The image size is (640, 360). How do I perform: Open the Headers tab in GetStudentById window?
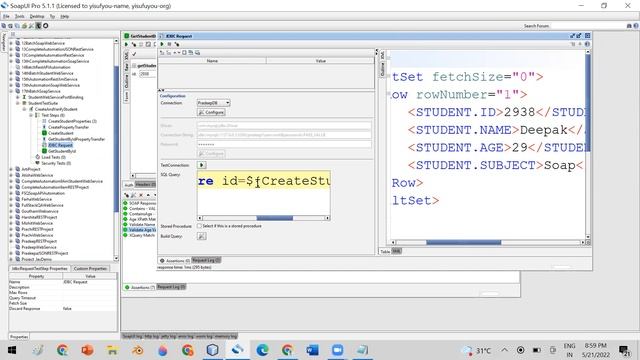145,185
